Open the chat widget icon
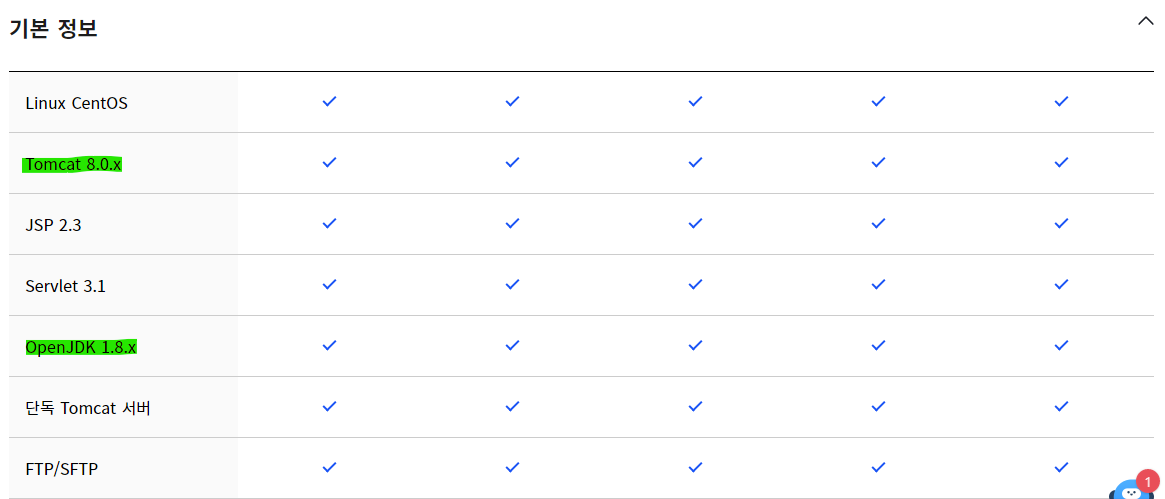The width and height of the screenshot is (1165, 499). pos(1129,492)
